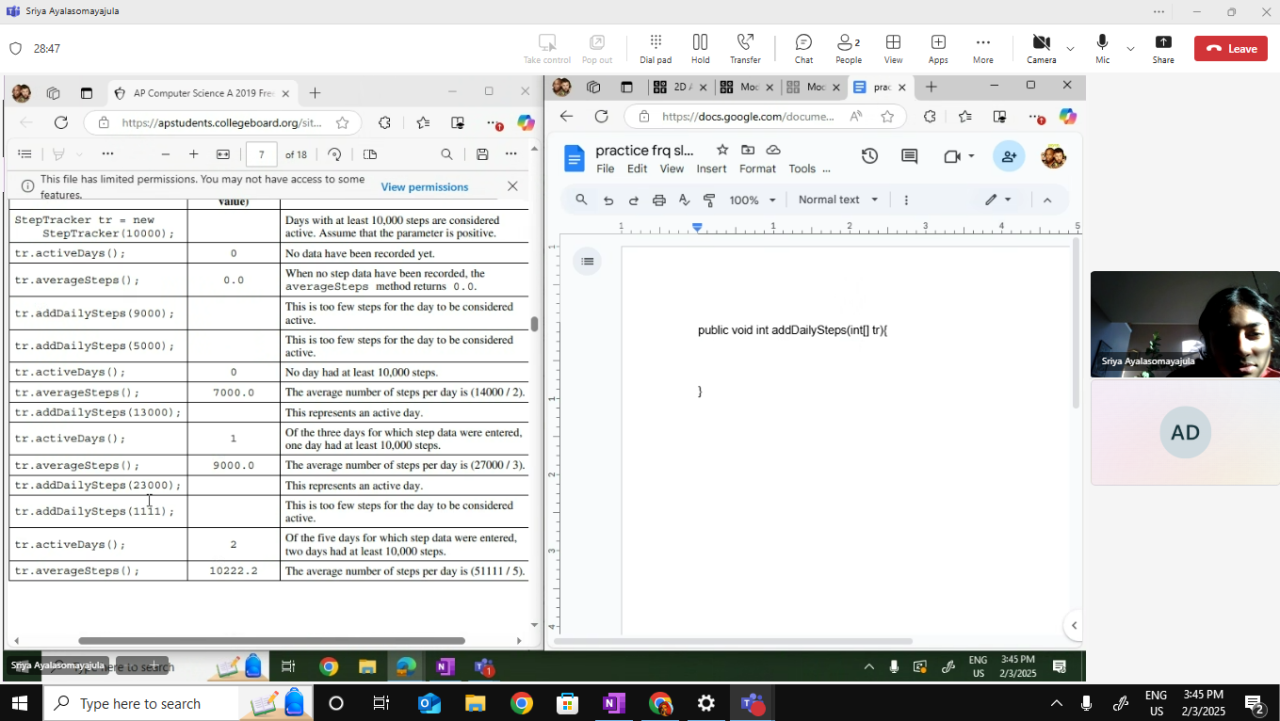Click the red Leave button
This screenshot has width=1280, height=721.
pyautogui.click(x=1230, y=48)
